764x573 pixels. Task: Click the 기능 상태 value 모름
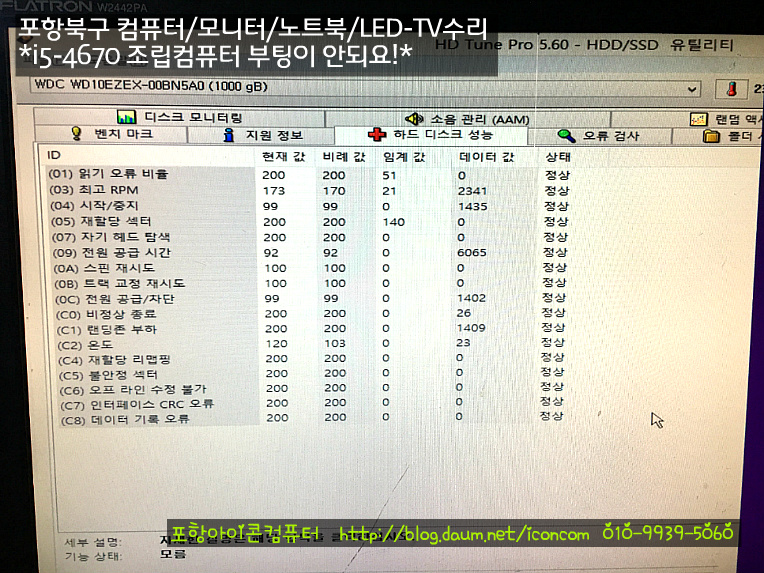[x=173, y=554]
